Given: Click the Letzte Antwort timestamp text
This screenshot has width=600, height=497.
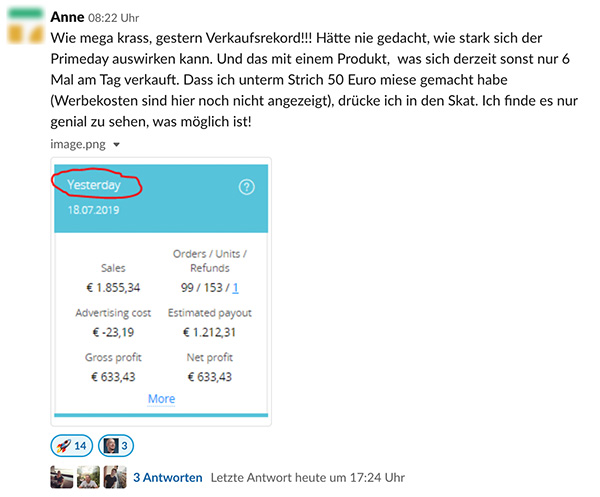Looking at the screenshot, I should pos(308,477).
